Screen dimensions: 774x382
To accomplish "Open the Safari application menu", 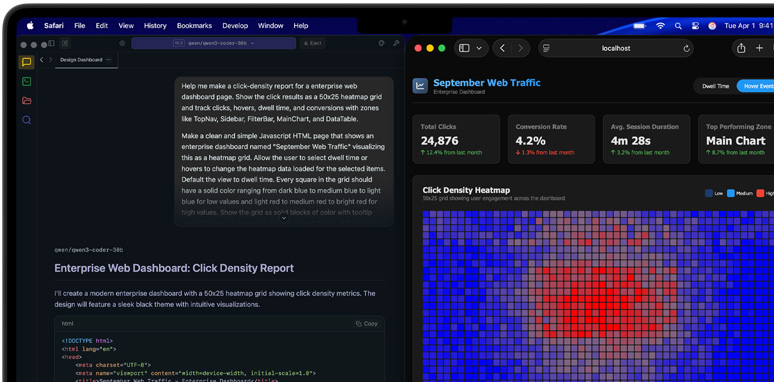I will click(54, 26).
